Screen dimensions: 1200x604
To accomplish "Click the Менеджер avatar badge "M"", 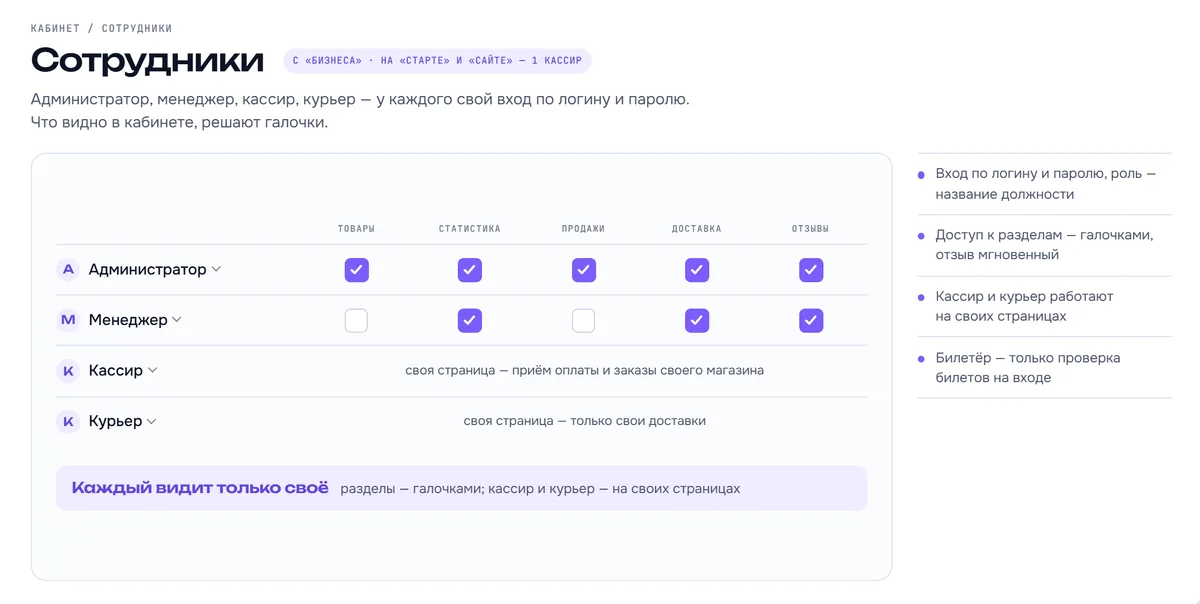I will tap(68, 320).
